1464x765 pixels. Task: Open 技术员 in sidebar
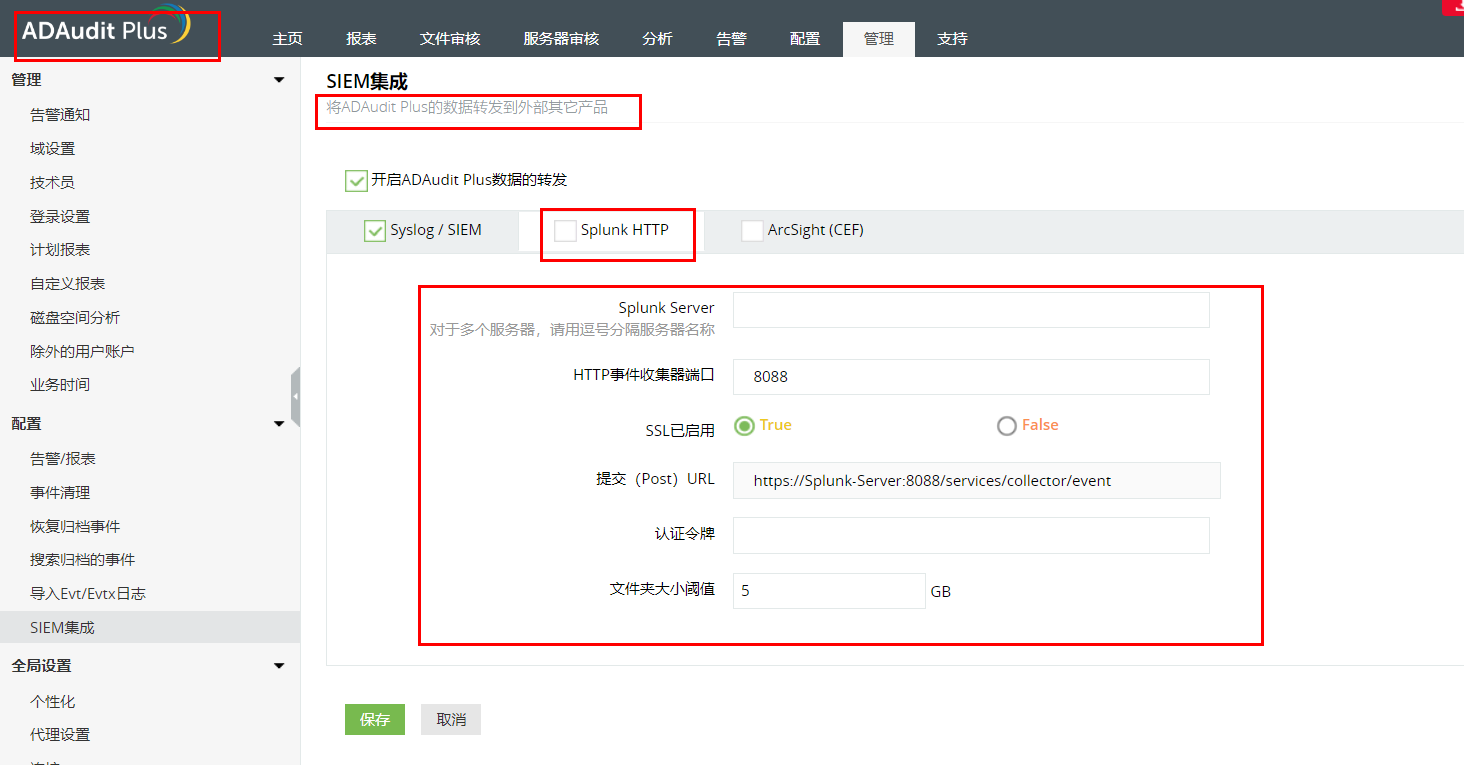click(x=53, y=183)
